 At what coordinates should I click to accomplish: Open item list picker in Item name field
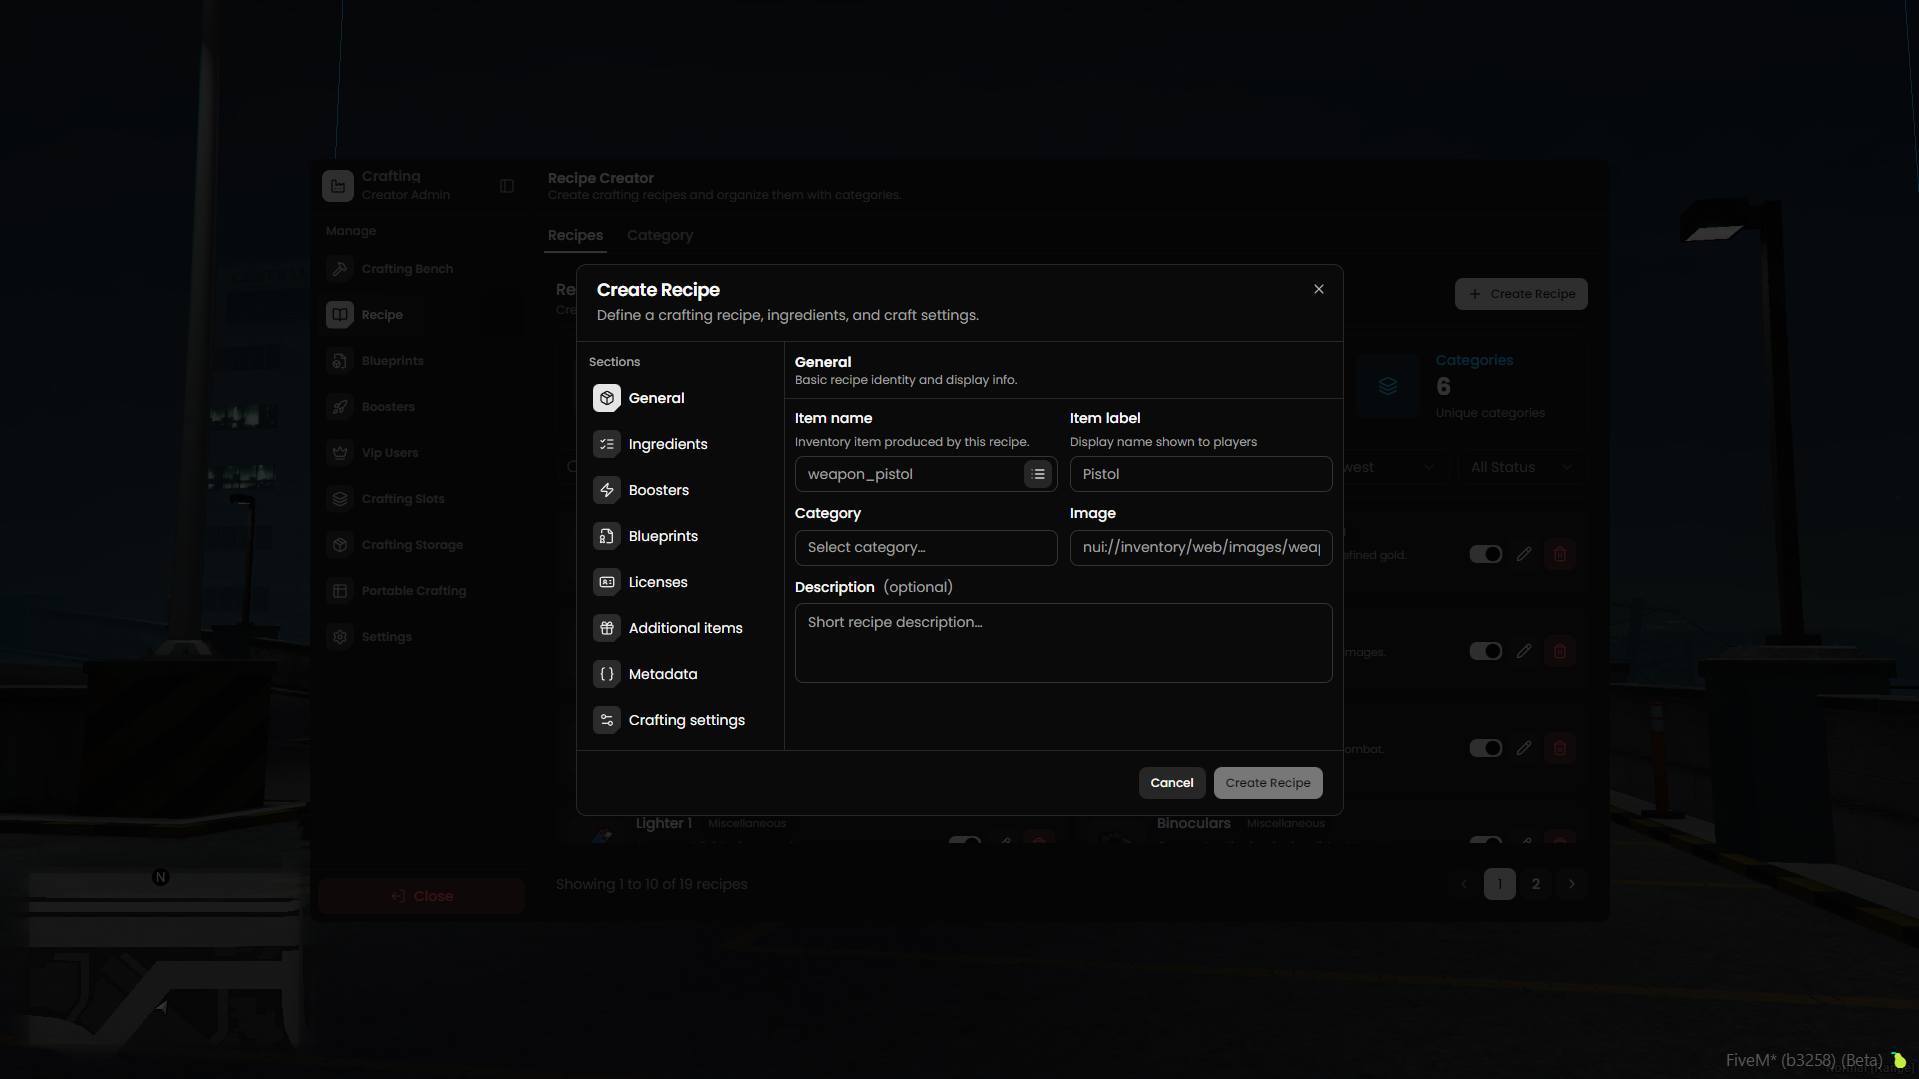[1038, 474]
